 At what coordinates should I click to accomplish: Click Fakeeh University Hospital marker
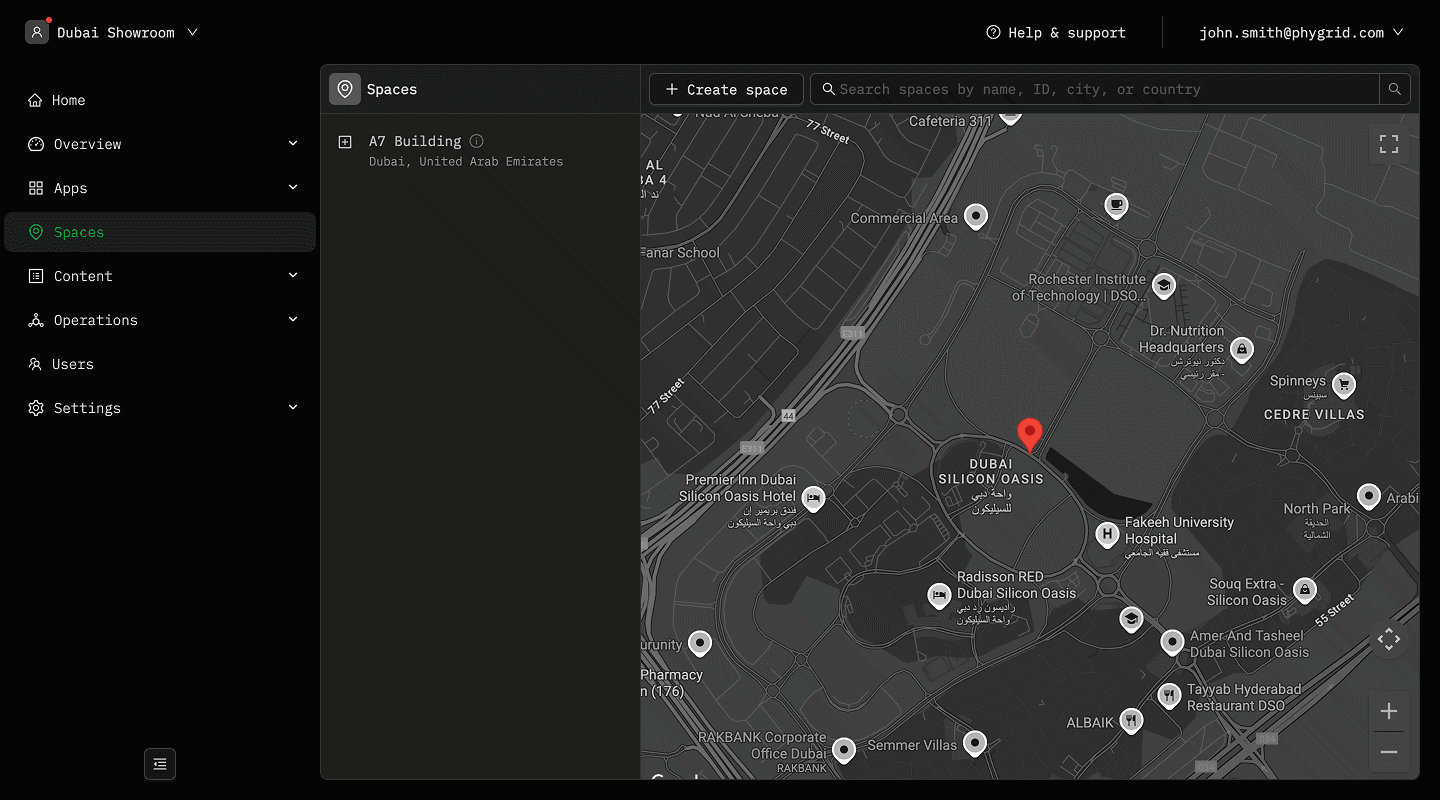pyautogui.click(x=1106, y=534)
